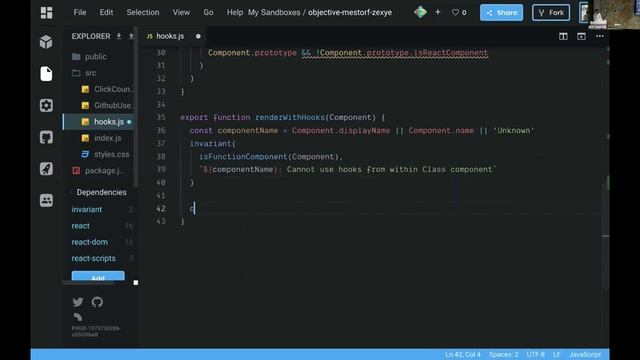Open the Twitter link icon
Viewport: 640px width, 360px height.
pyautogui.click(x=78, y=302)
